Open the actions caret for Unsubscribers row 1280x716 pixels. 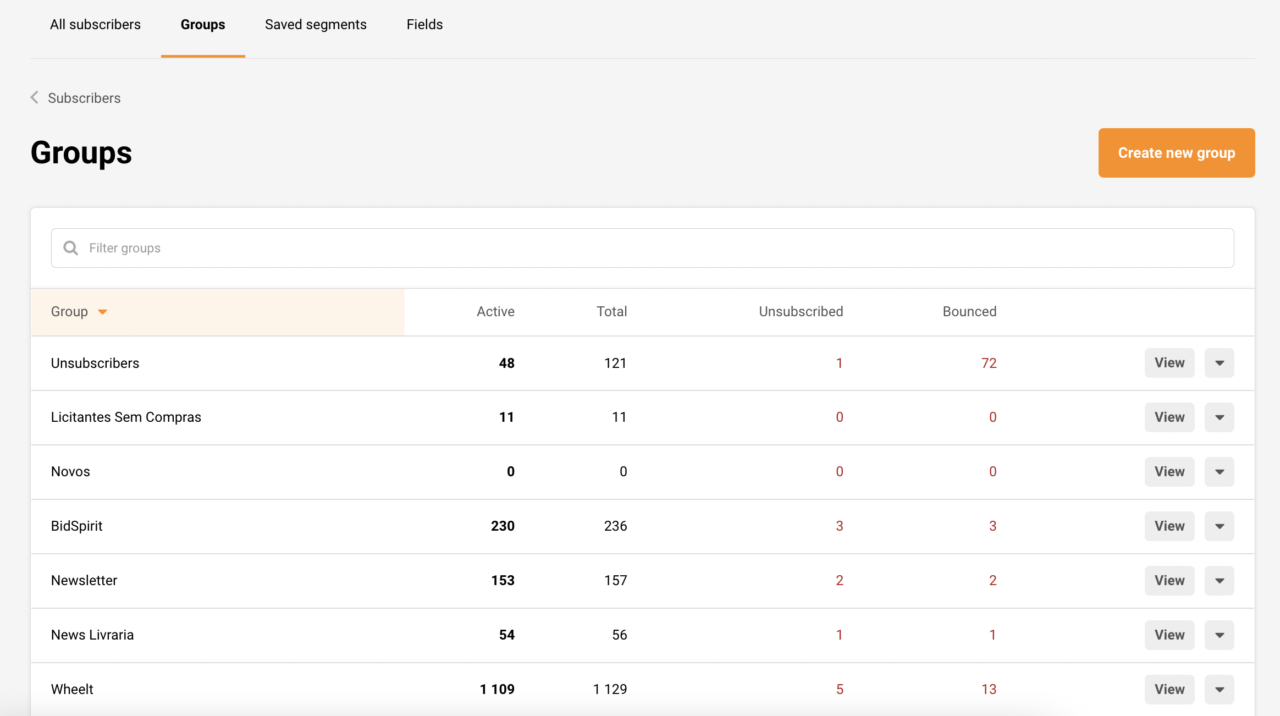[1219, 362]
